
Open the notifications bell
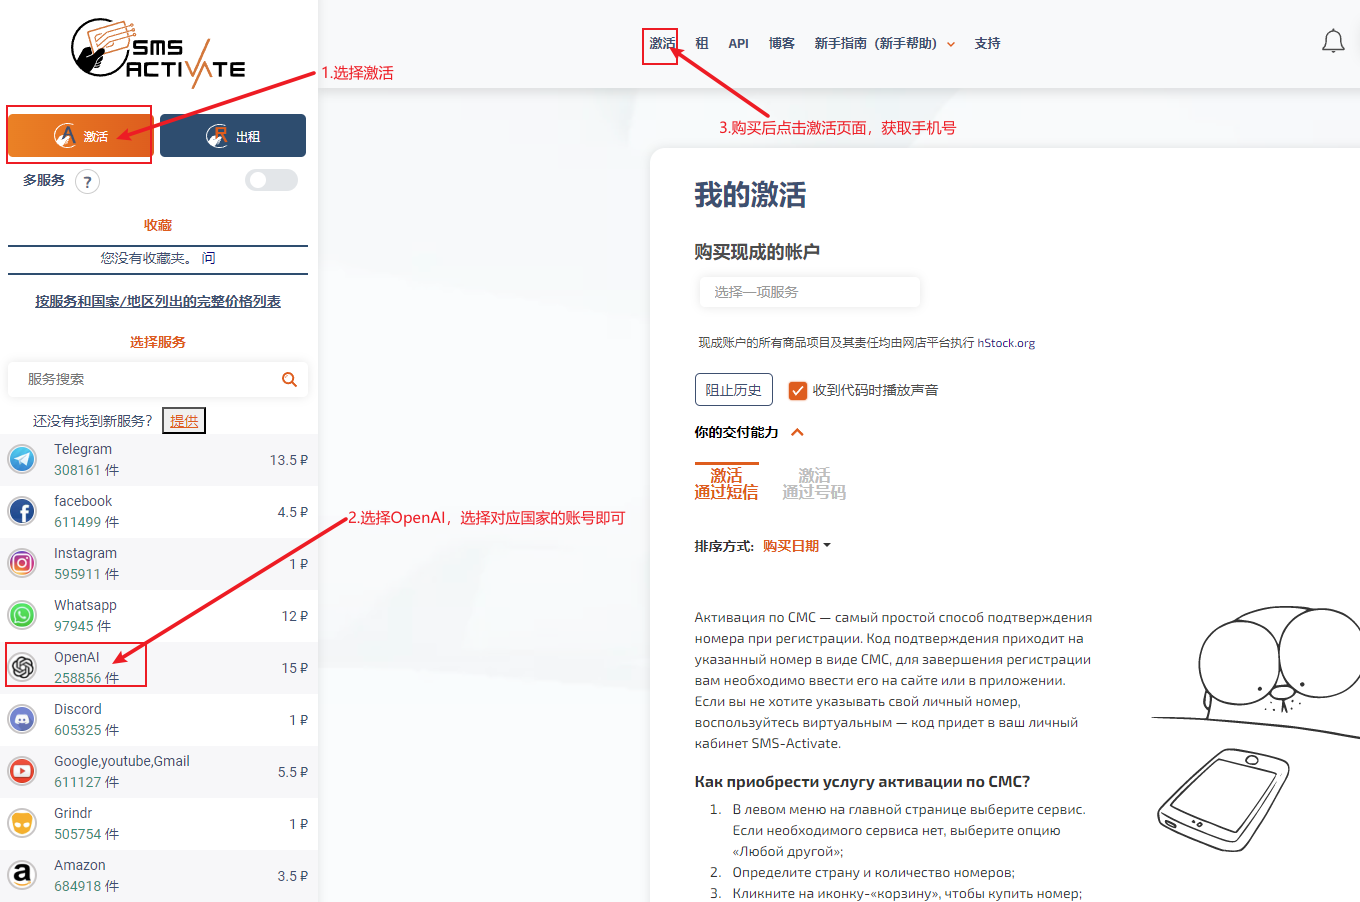pyautogui.click(x=1333, y=42)
